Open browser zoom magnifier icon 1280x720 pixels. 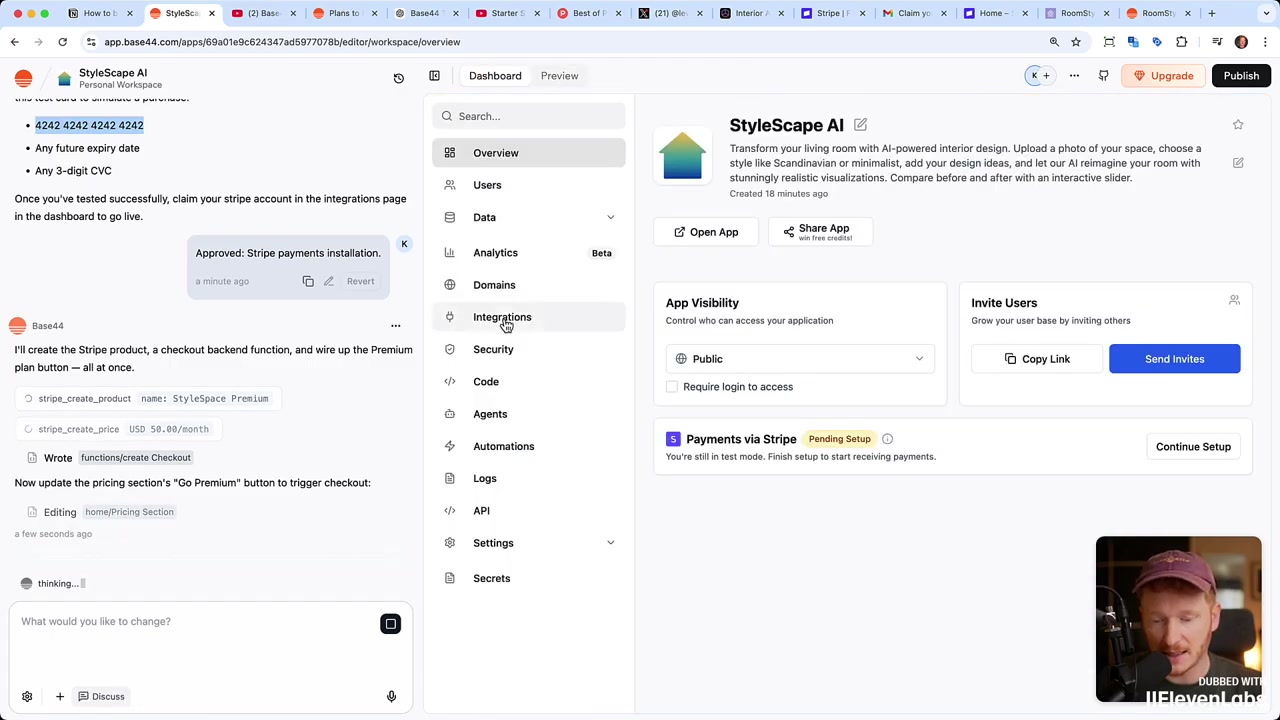pos(1054,42)
